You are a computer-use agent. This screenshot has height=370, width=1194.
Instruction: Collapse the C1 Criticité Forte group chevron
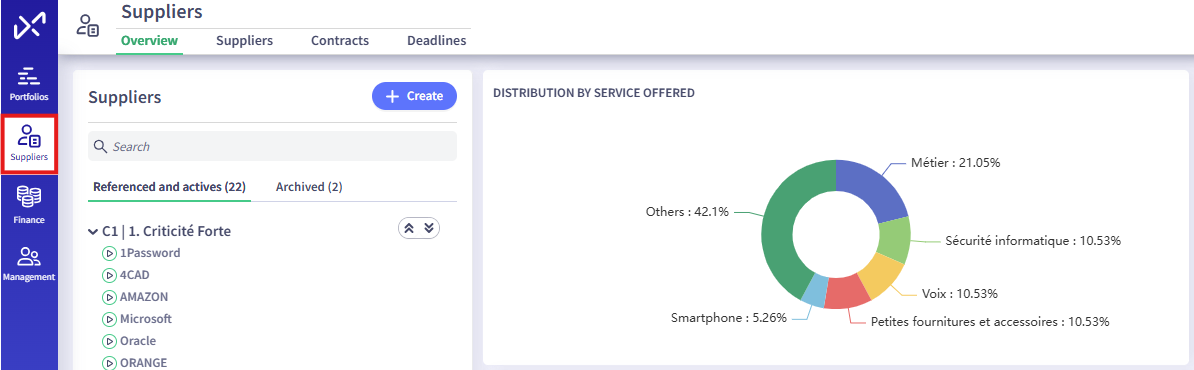click(x=93, y=231)
